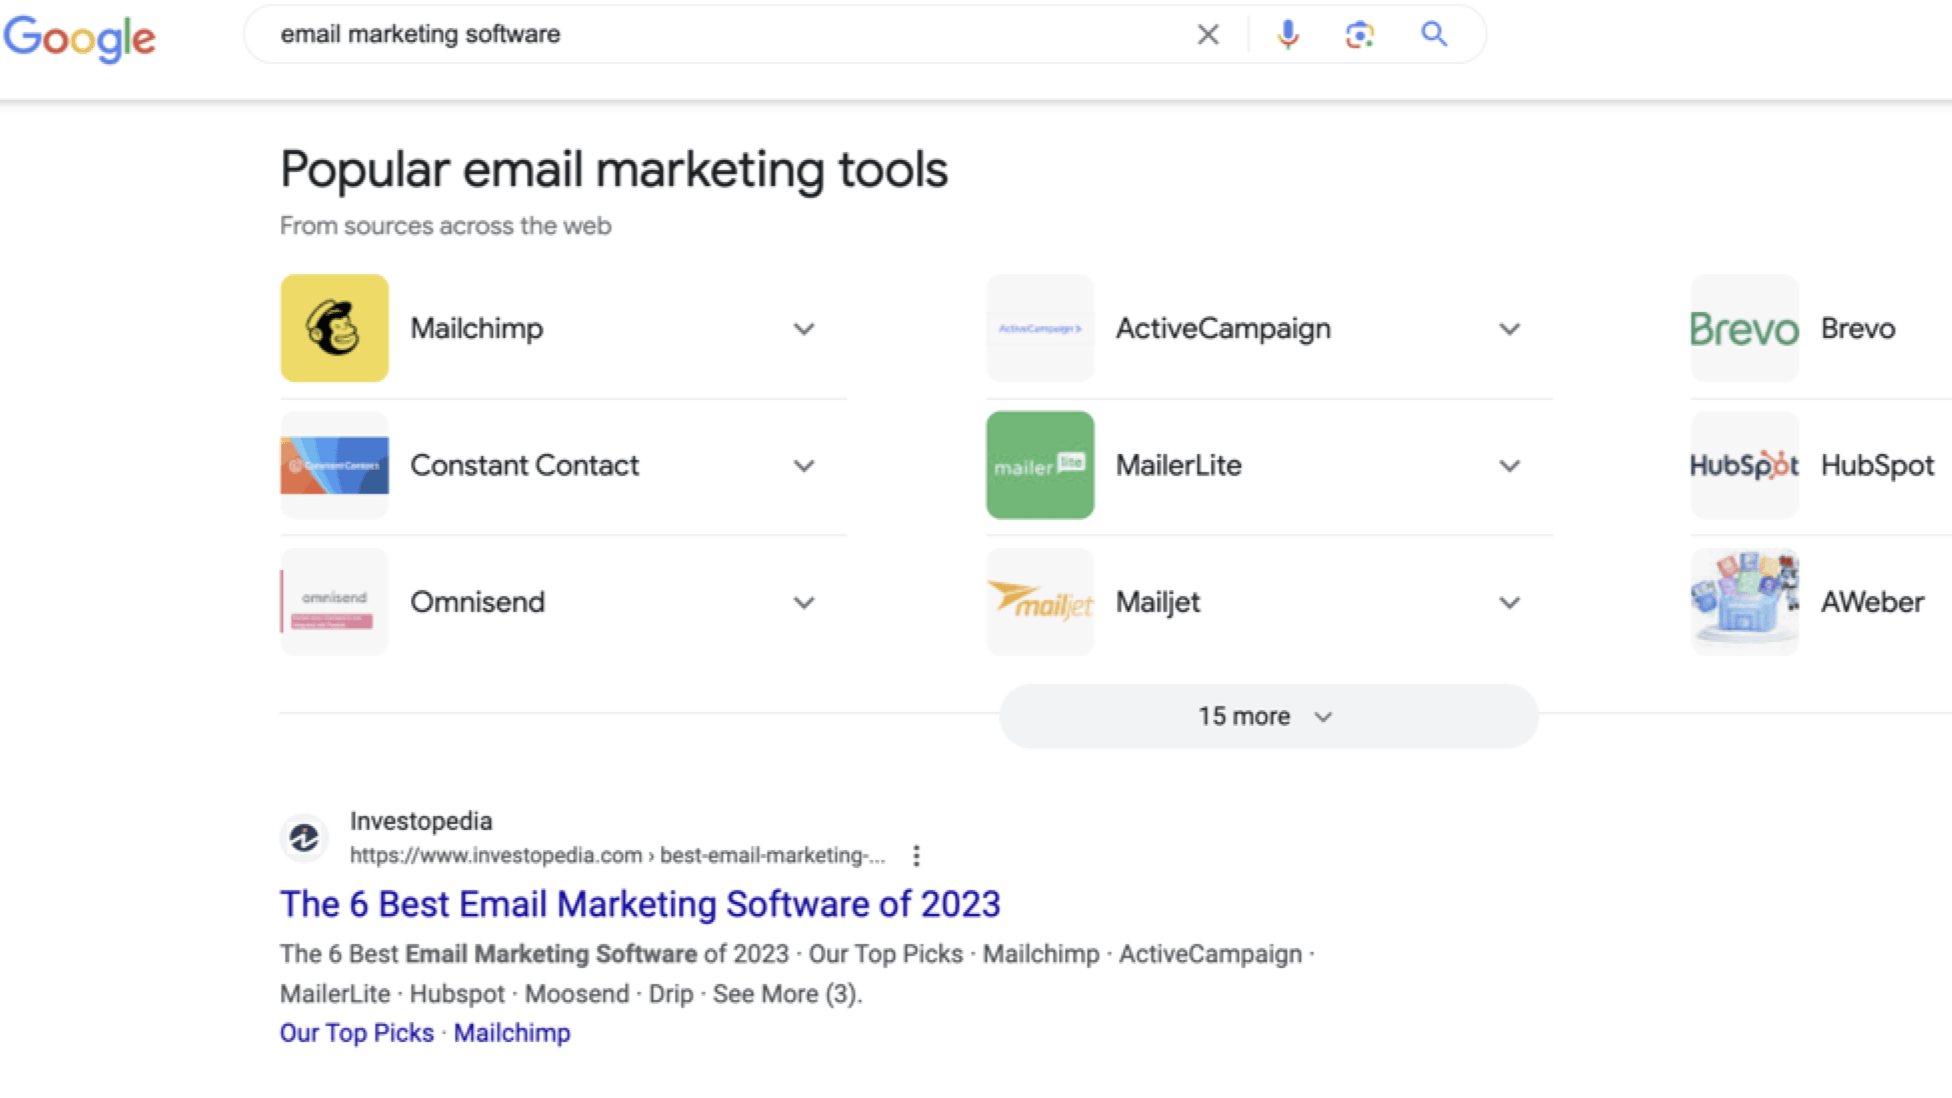Image resolution: width=1952 pixels, height=1098 pixels.
Task: Expand the Constant Contact chevron
Action: [804, 466]
